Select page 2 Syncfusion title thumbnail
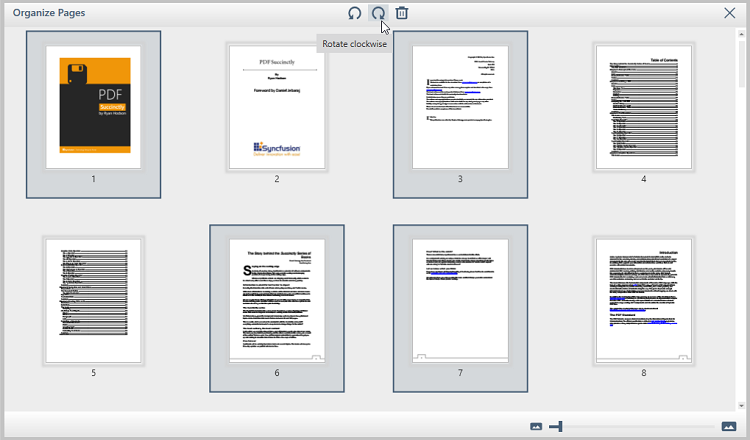This screenshot has width=750, height=440. pos(277,106)
